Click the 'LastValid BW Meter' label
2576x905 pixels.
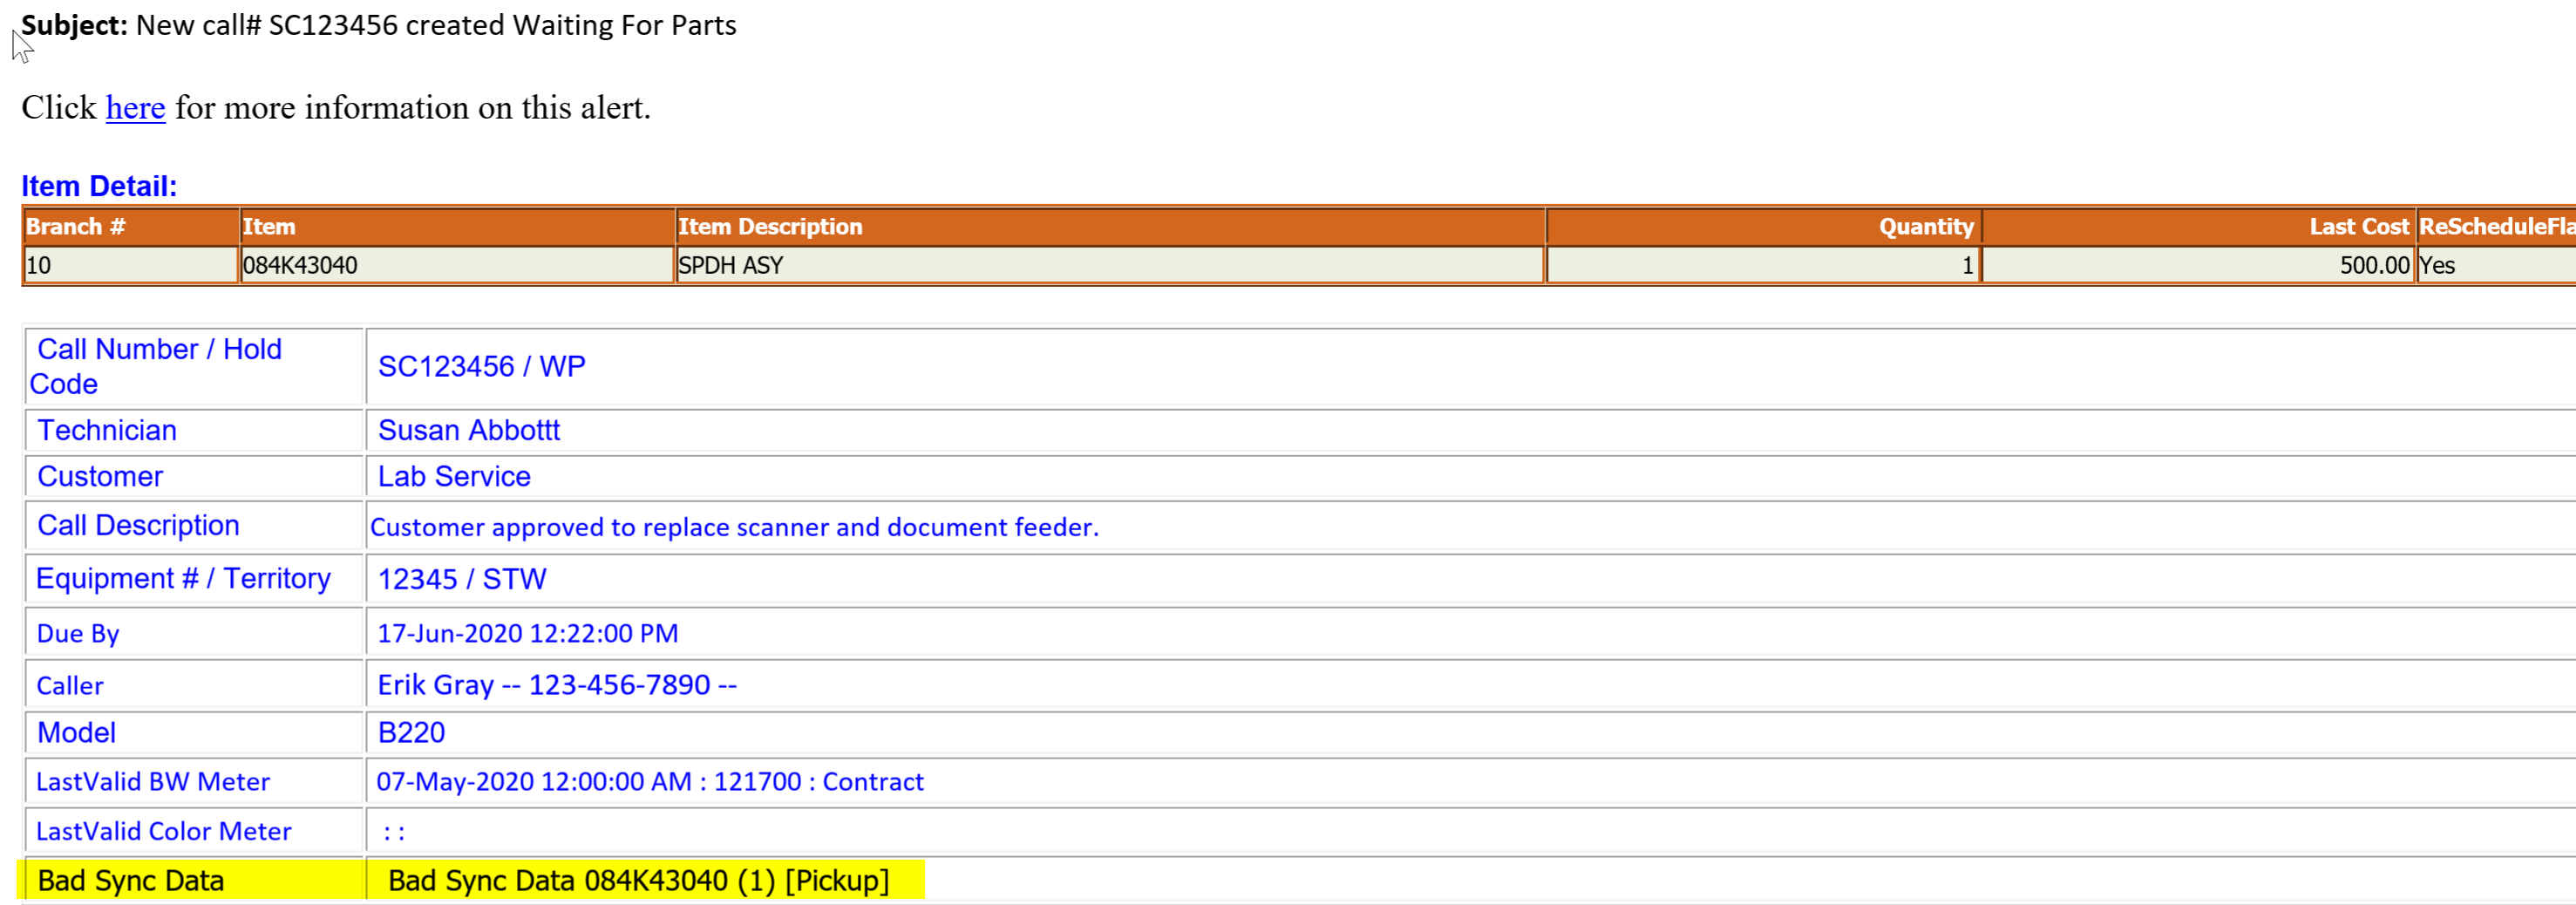pyautogui.click(x=153, y=781)
